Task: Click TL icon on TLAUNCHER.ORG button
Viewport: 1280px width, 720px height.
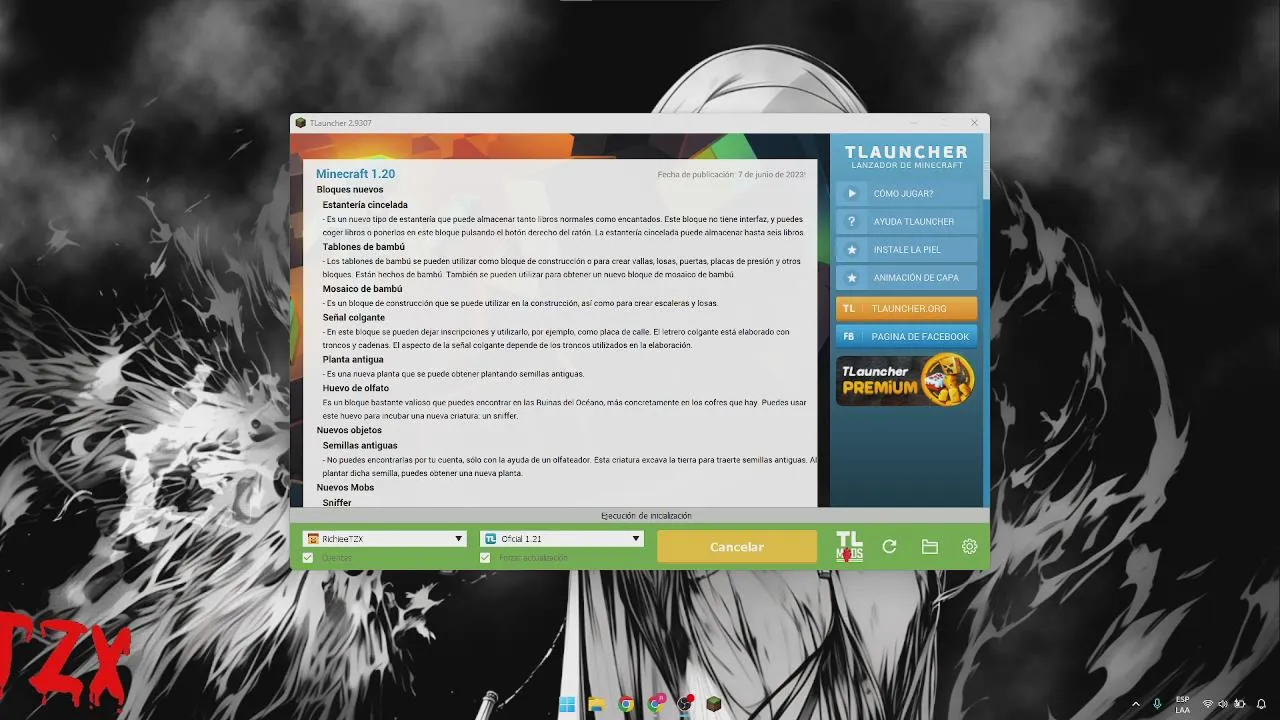Action: point(849,309)
